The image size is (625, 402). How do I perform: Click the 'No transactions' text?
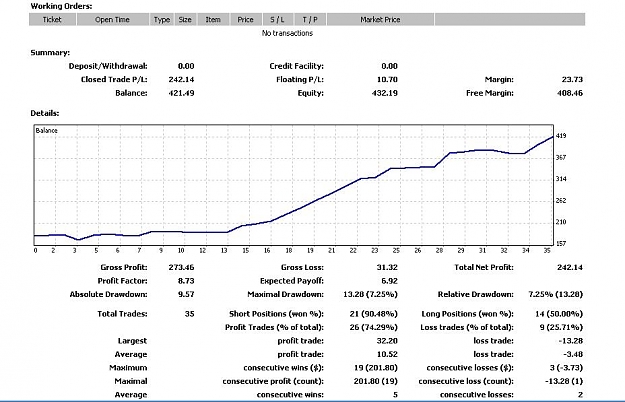click(287, 33)
